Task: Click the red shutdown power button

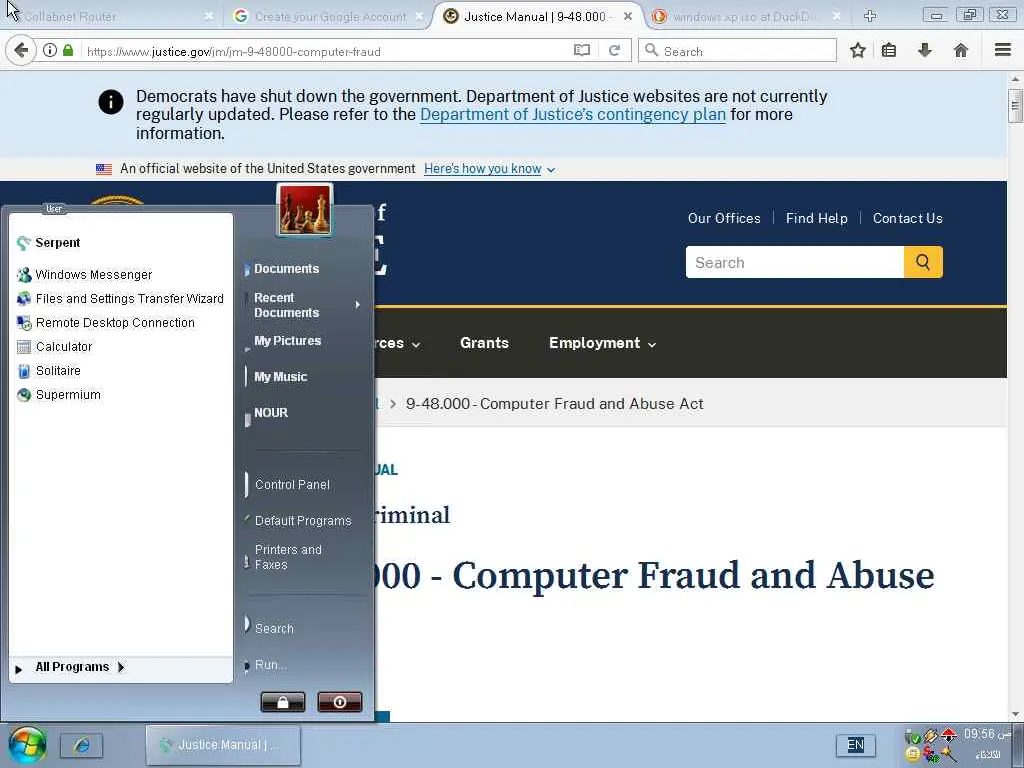Action: pos(340,702)
